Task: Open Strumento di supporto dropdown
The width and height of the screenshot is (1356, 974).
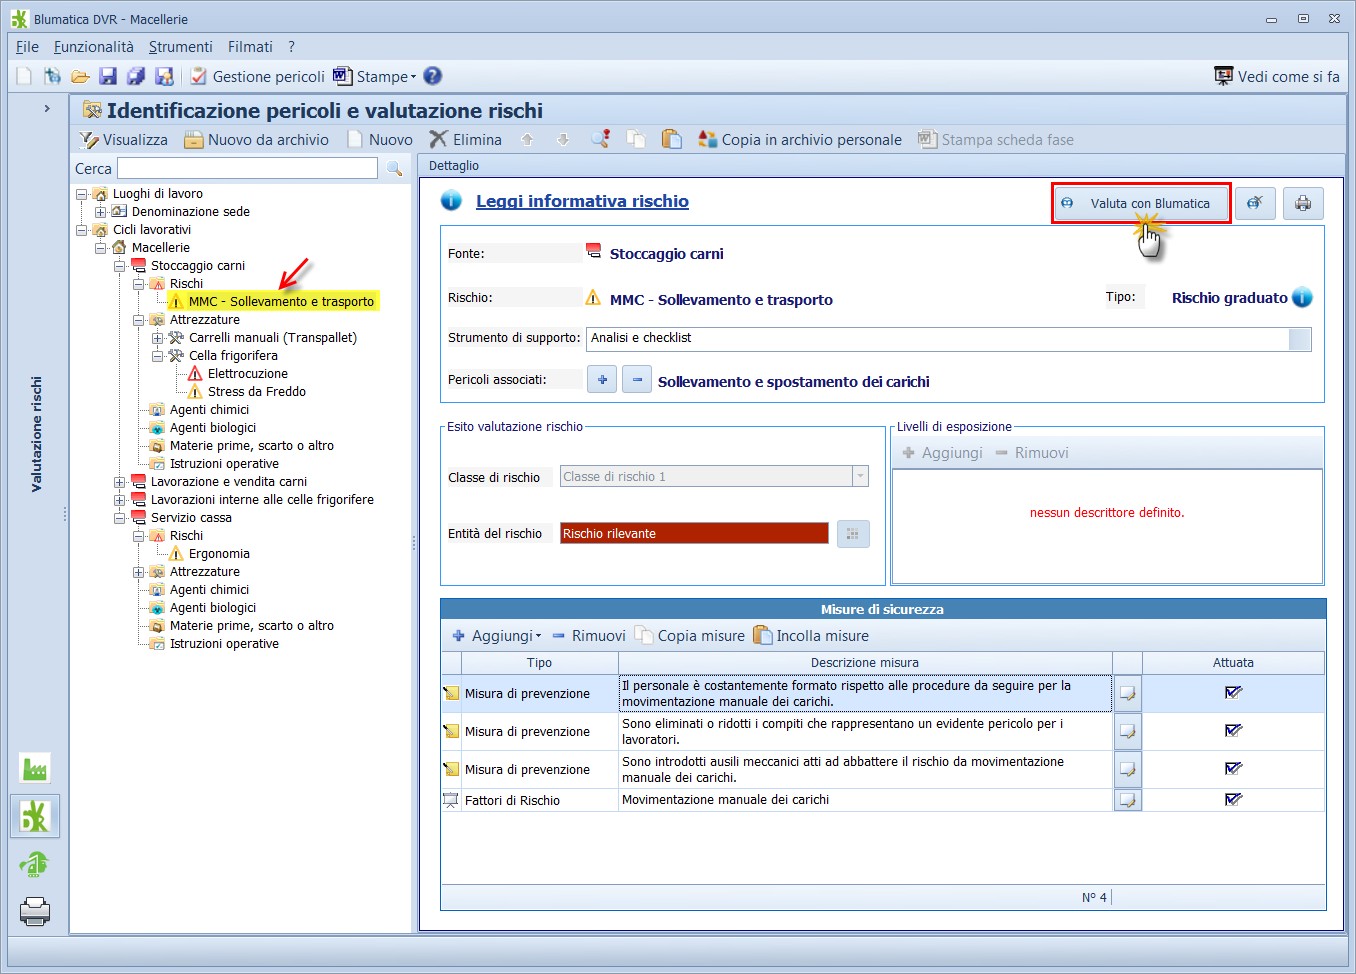Action: tap(1299, 339)
